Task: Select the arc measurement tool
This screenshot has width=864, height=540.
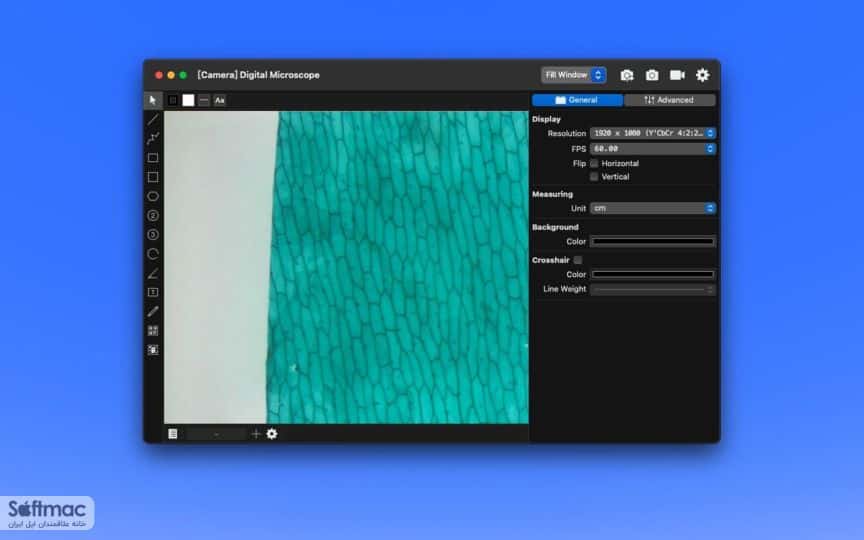Action: pyautogui.click(x=153, y=254)
